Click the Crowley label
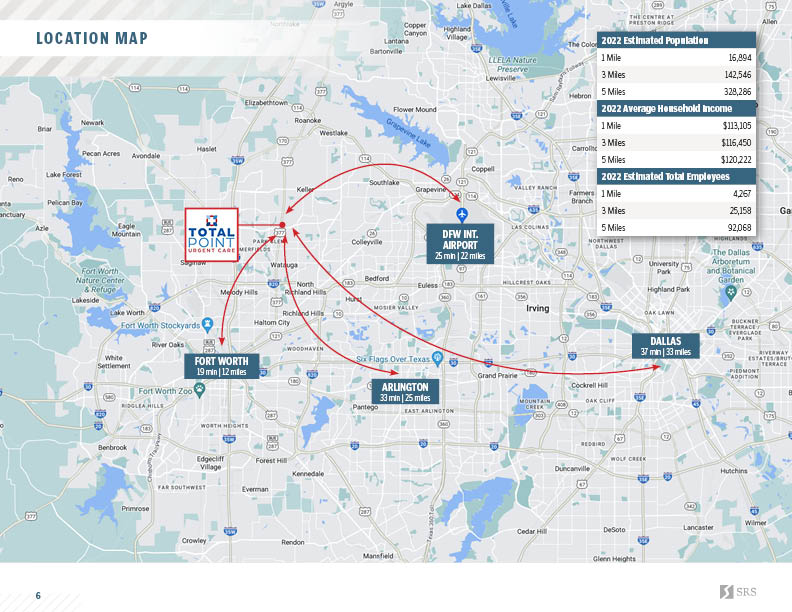This screenshot has width=792, height=612. click(x=194, y=540)
